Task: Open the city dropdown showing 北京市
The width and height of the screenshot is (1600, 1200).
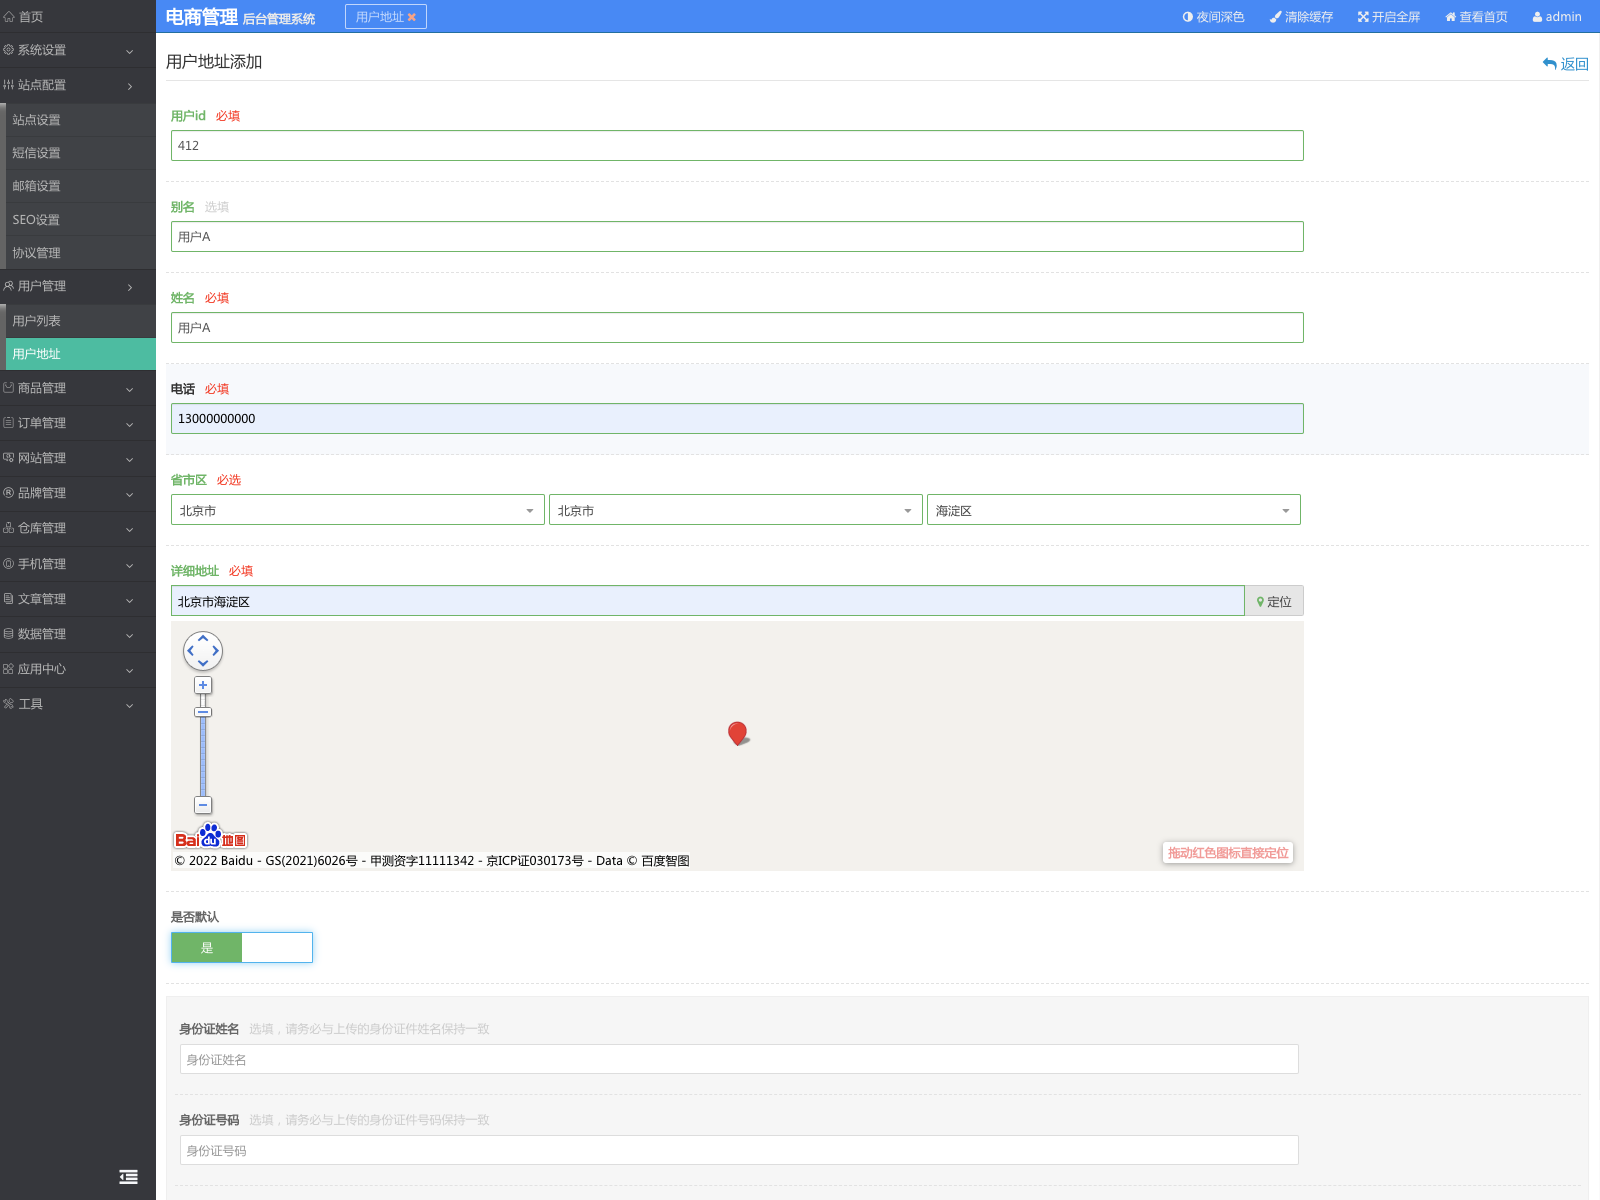Action: [x=736, y=510]
